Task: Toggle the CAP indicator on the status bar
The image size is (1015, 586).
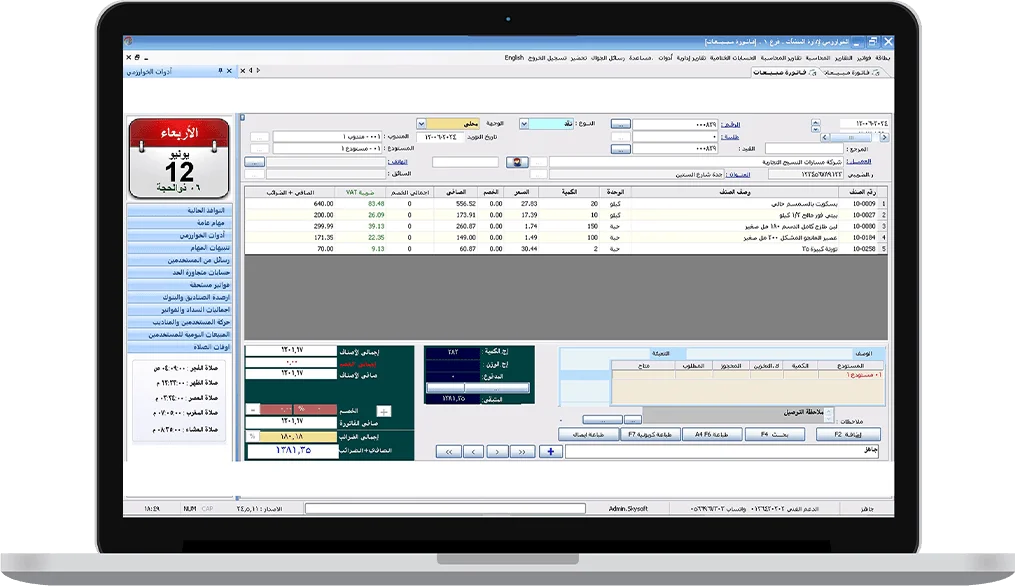Action: pos(206,508)
